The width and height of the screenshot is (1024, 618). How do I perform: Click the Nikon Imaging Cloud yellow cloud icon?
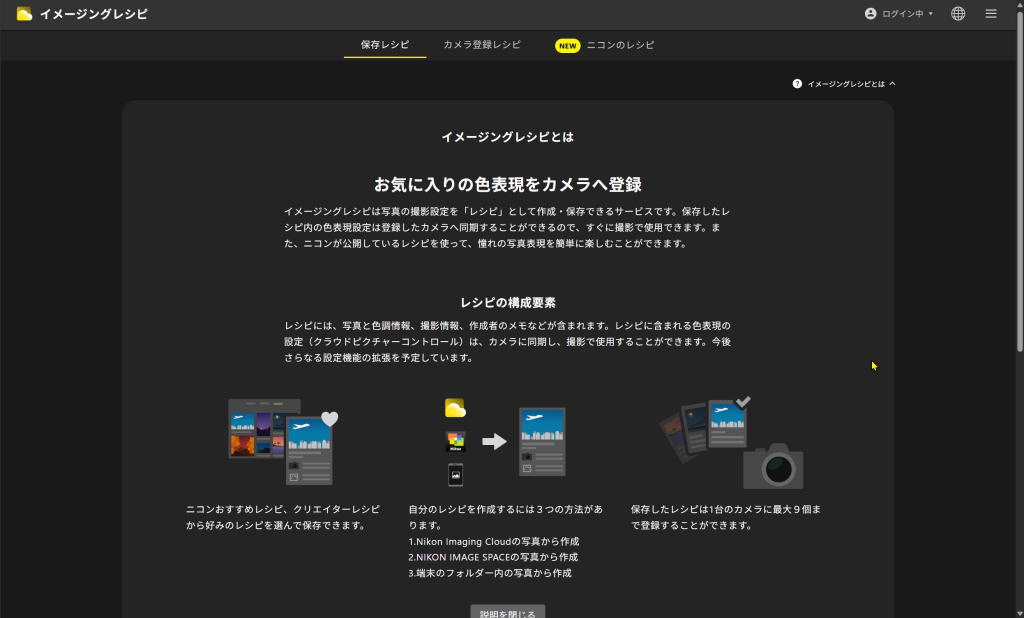click(x=455, y=408)
